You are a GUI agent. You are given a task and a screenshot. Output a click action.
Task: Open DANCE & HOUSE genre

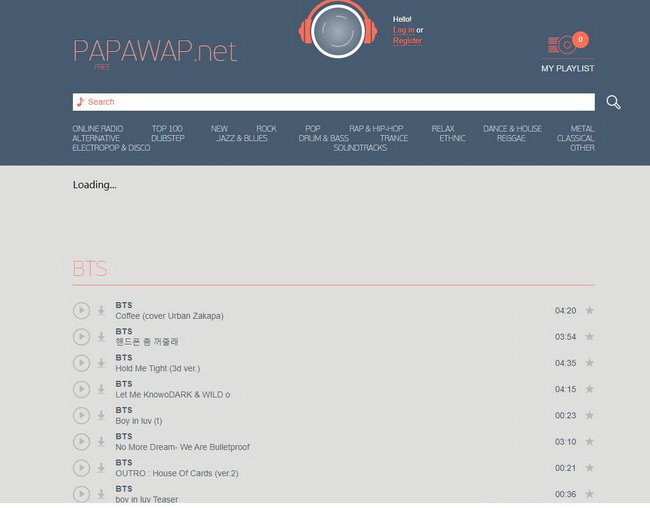click(512, 129)
